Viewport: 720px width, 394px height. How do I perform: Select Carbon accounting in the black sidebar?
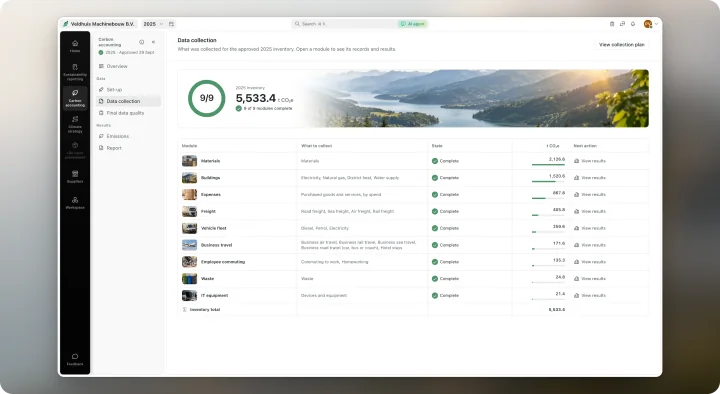pos(75,98)
